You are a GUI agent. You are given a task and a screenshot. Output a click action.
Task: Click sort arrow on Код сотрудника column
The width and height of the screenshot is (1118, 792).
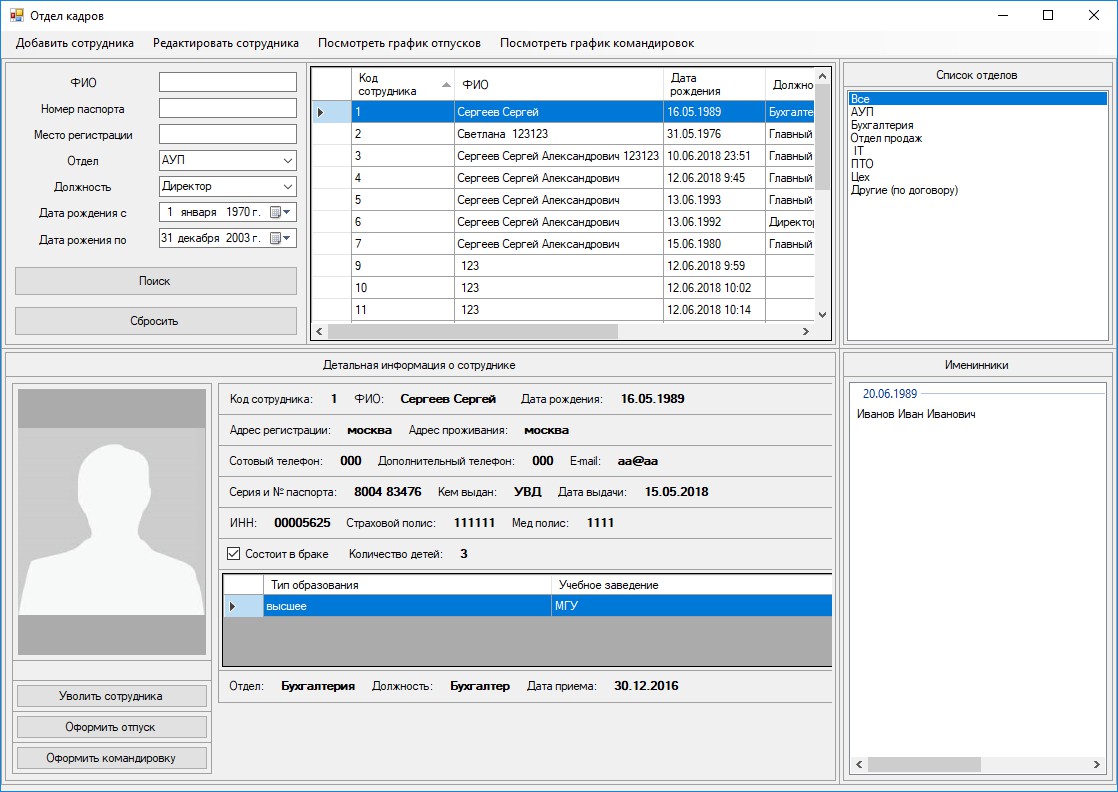click(x=445, y=84)
